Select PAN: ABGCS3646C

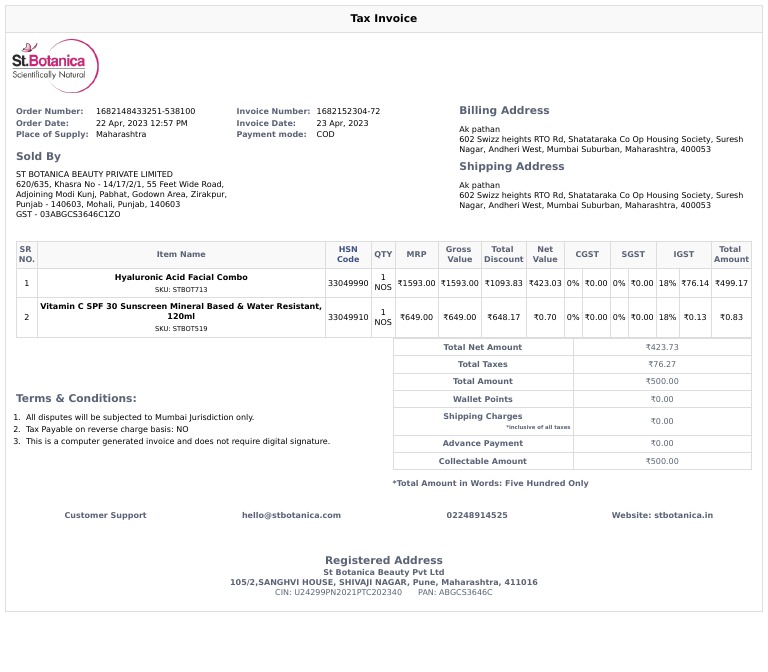(455, 592)
